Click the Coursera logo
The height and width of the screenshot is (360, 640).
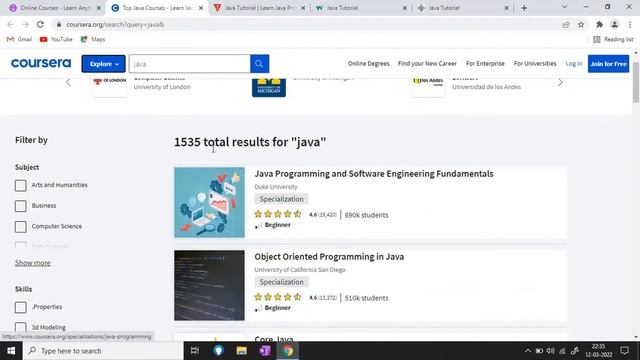point(41,63)
